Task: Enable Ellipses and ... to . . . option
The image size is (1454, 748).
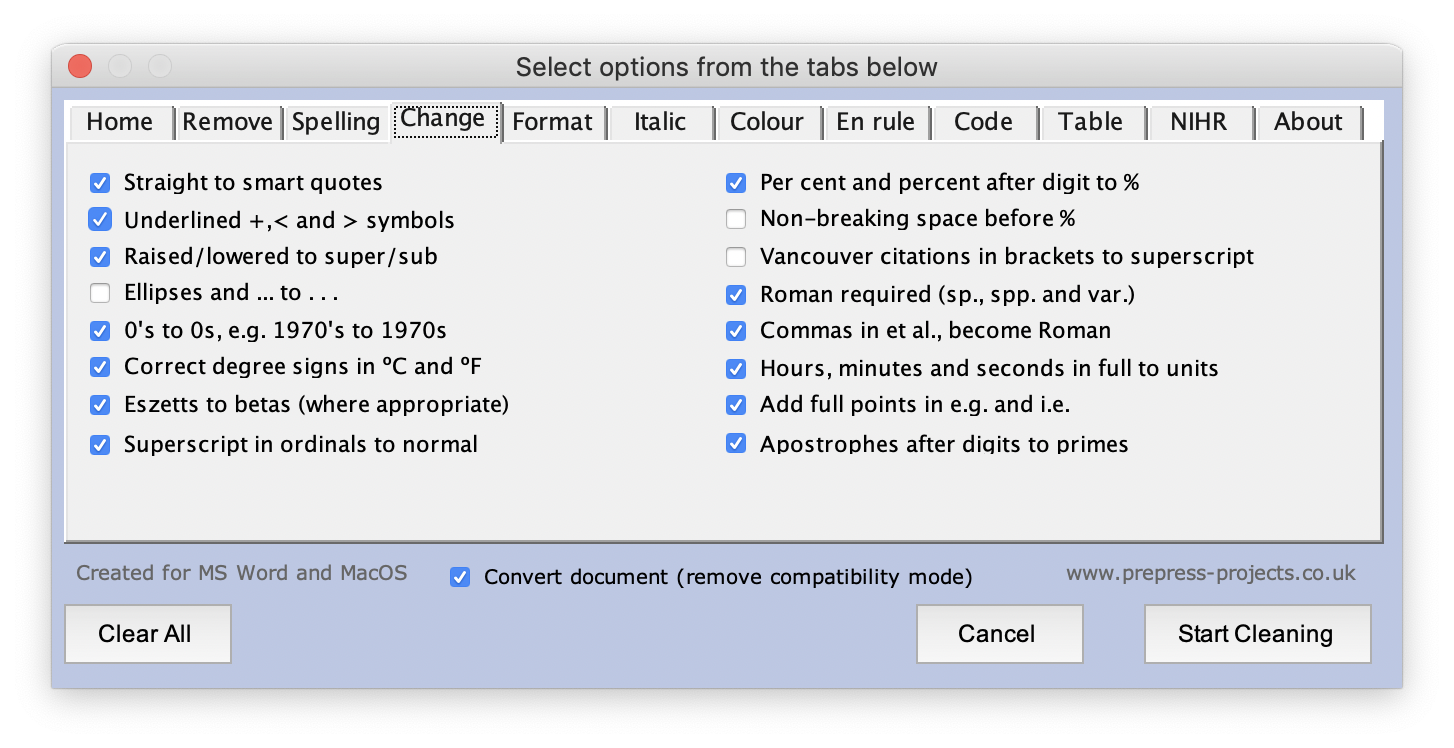Action: 100,293
